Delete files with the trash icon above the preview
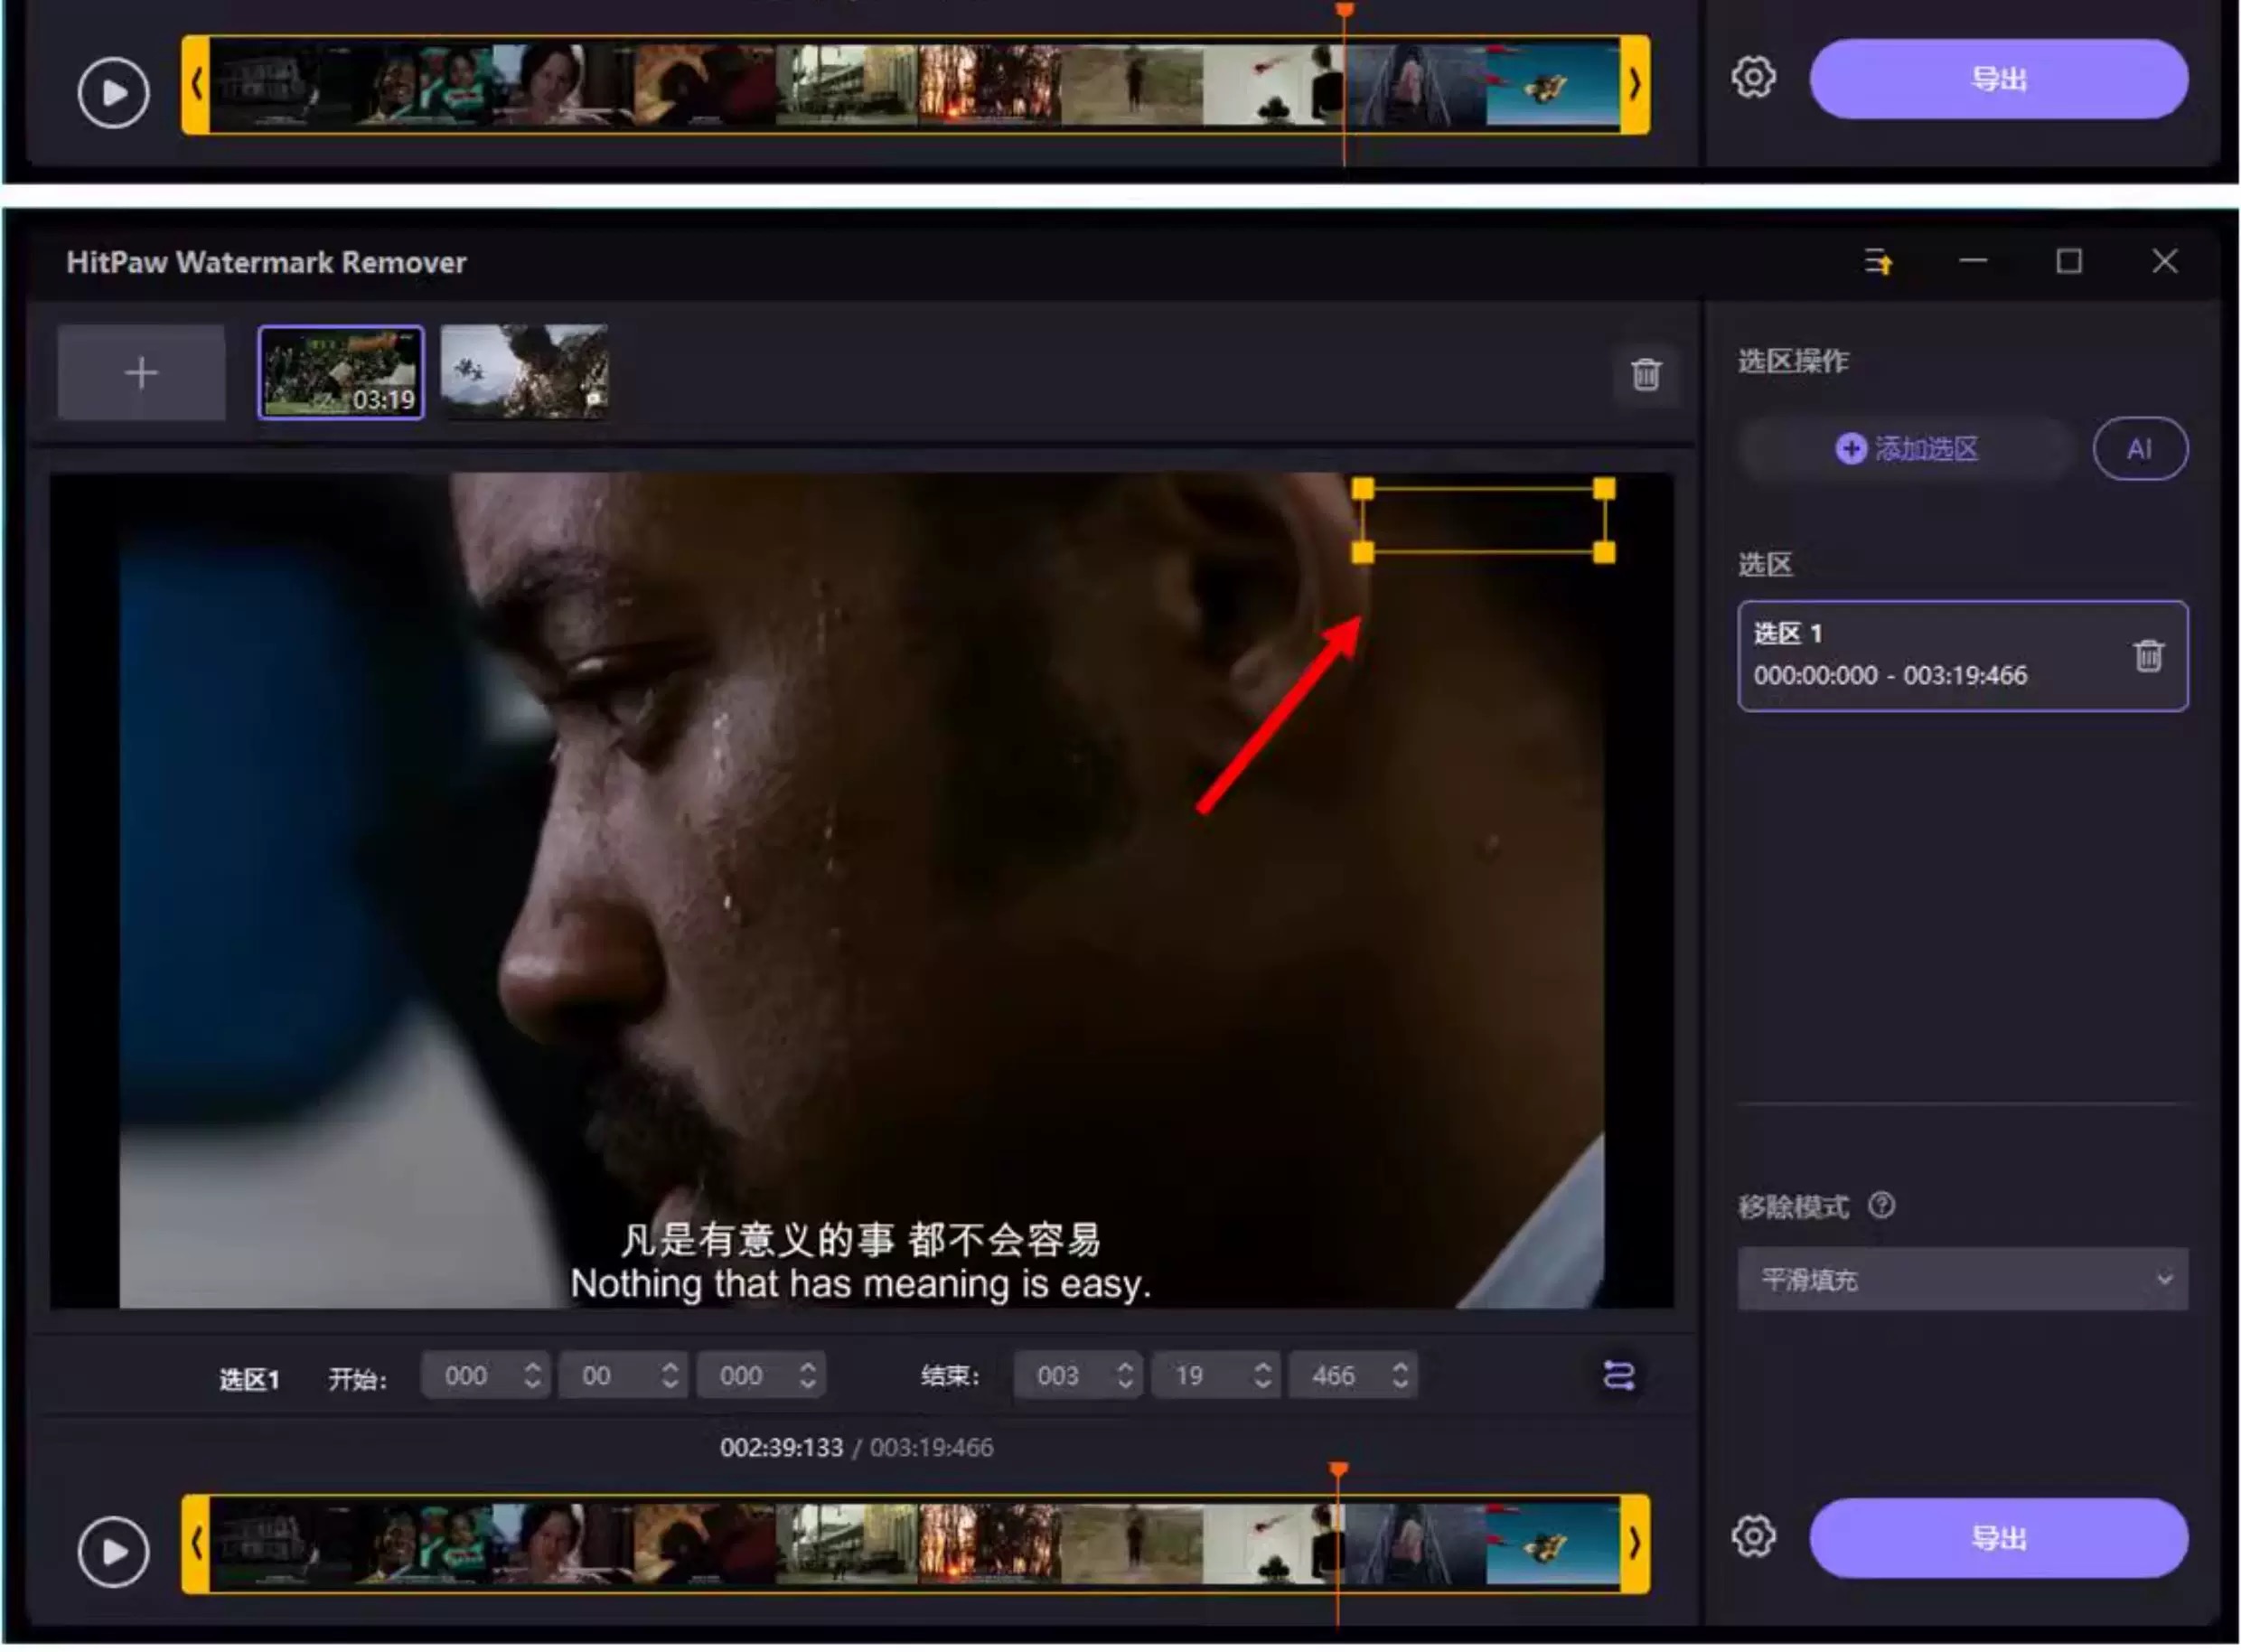2241x1652 pixels. point(1646,374)
